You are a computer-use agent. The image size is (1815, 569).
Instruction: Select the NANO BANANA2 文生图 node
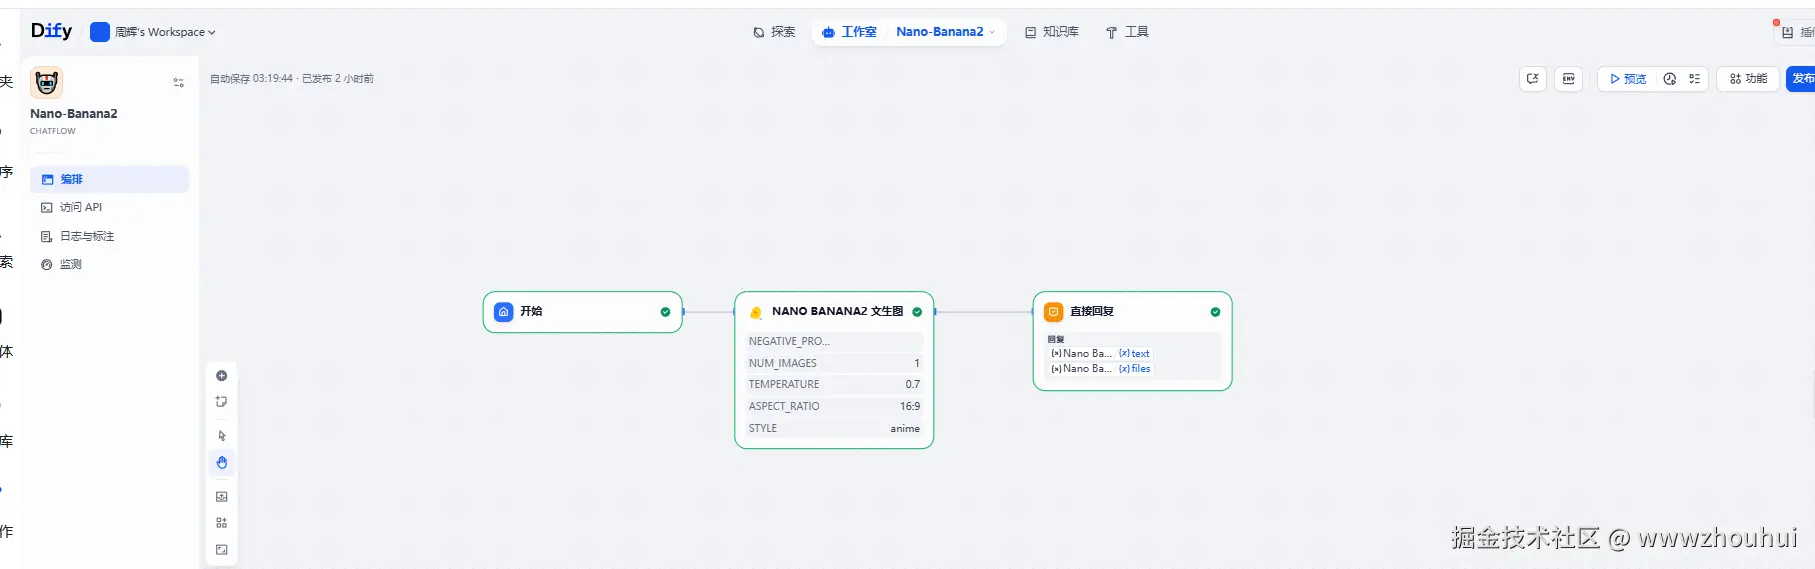tap(836, 312)
